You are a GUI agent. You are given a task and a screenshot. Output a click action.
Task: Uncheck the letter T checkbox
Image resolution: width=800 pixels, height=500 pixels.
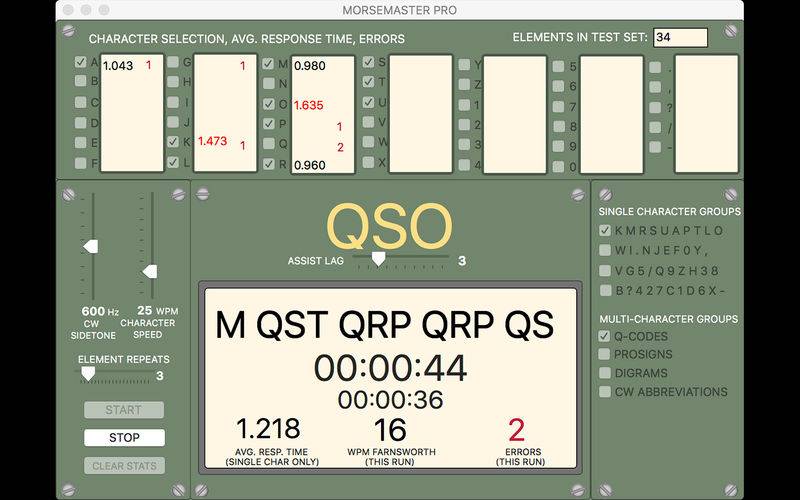pos(368,82)
